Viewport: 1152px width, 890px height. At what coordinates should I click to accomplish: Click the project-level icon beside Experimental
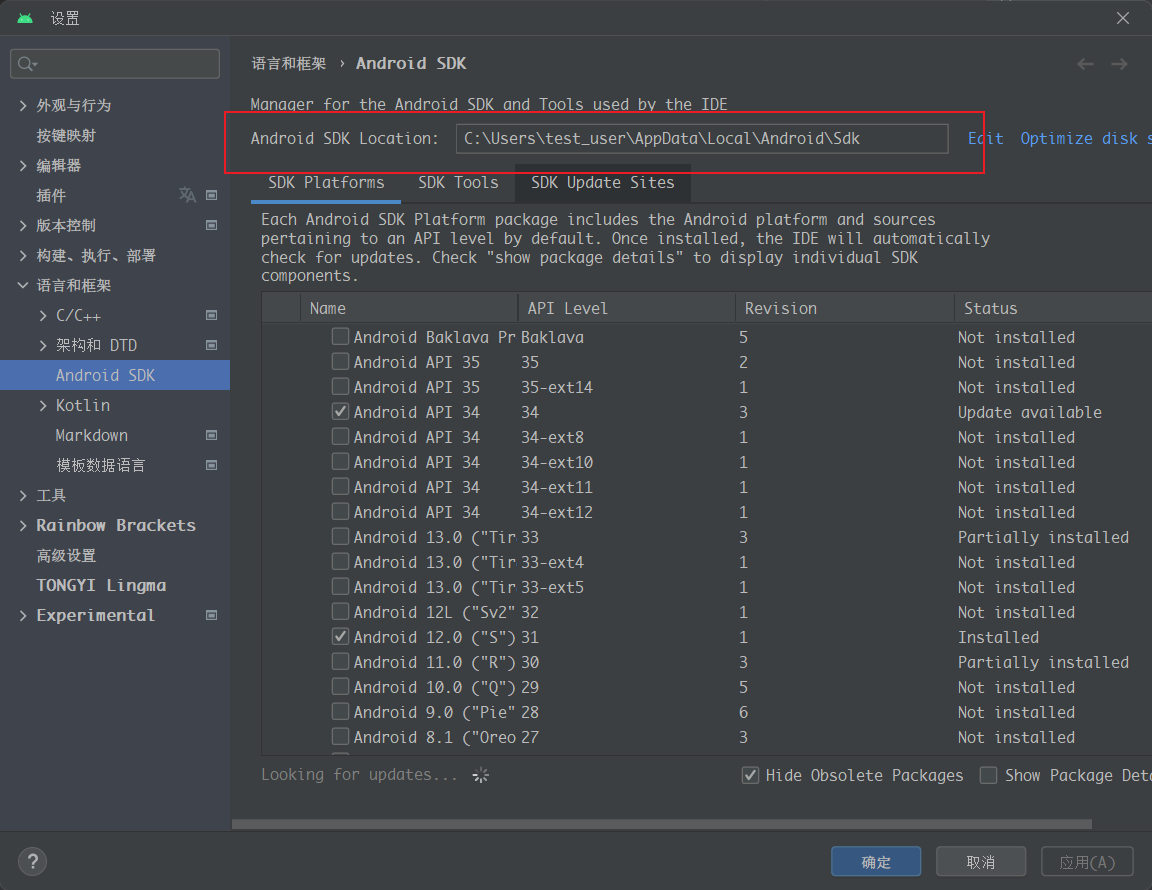point(212,615)
